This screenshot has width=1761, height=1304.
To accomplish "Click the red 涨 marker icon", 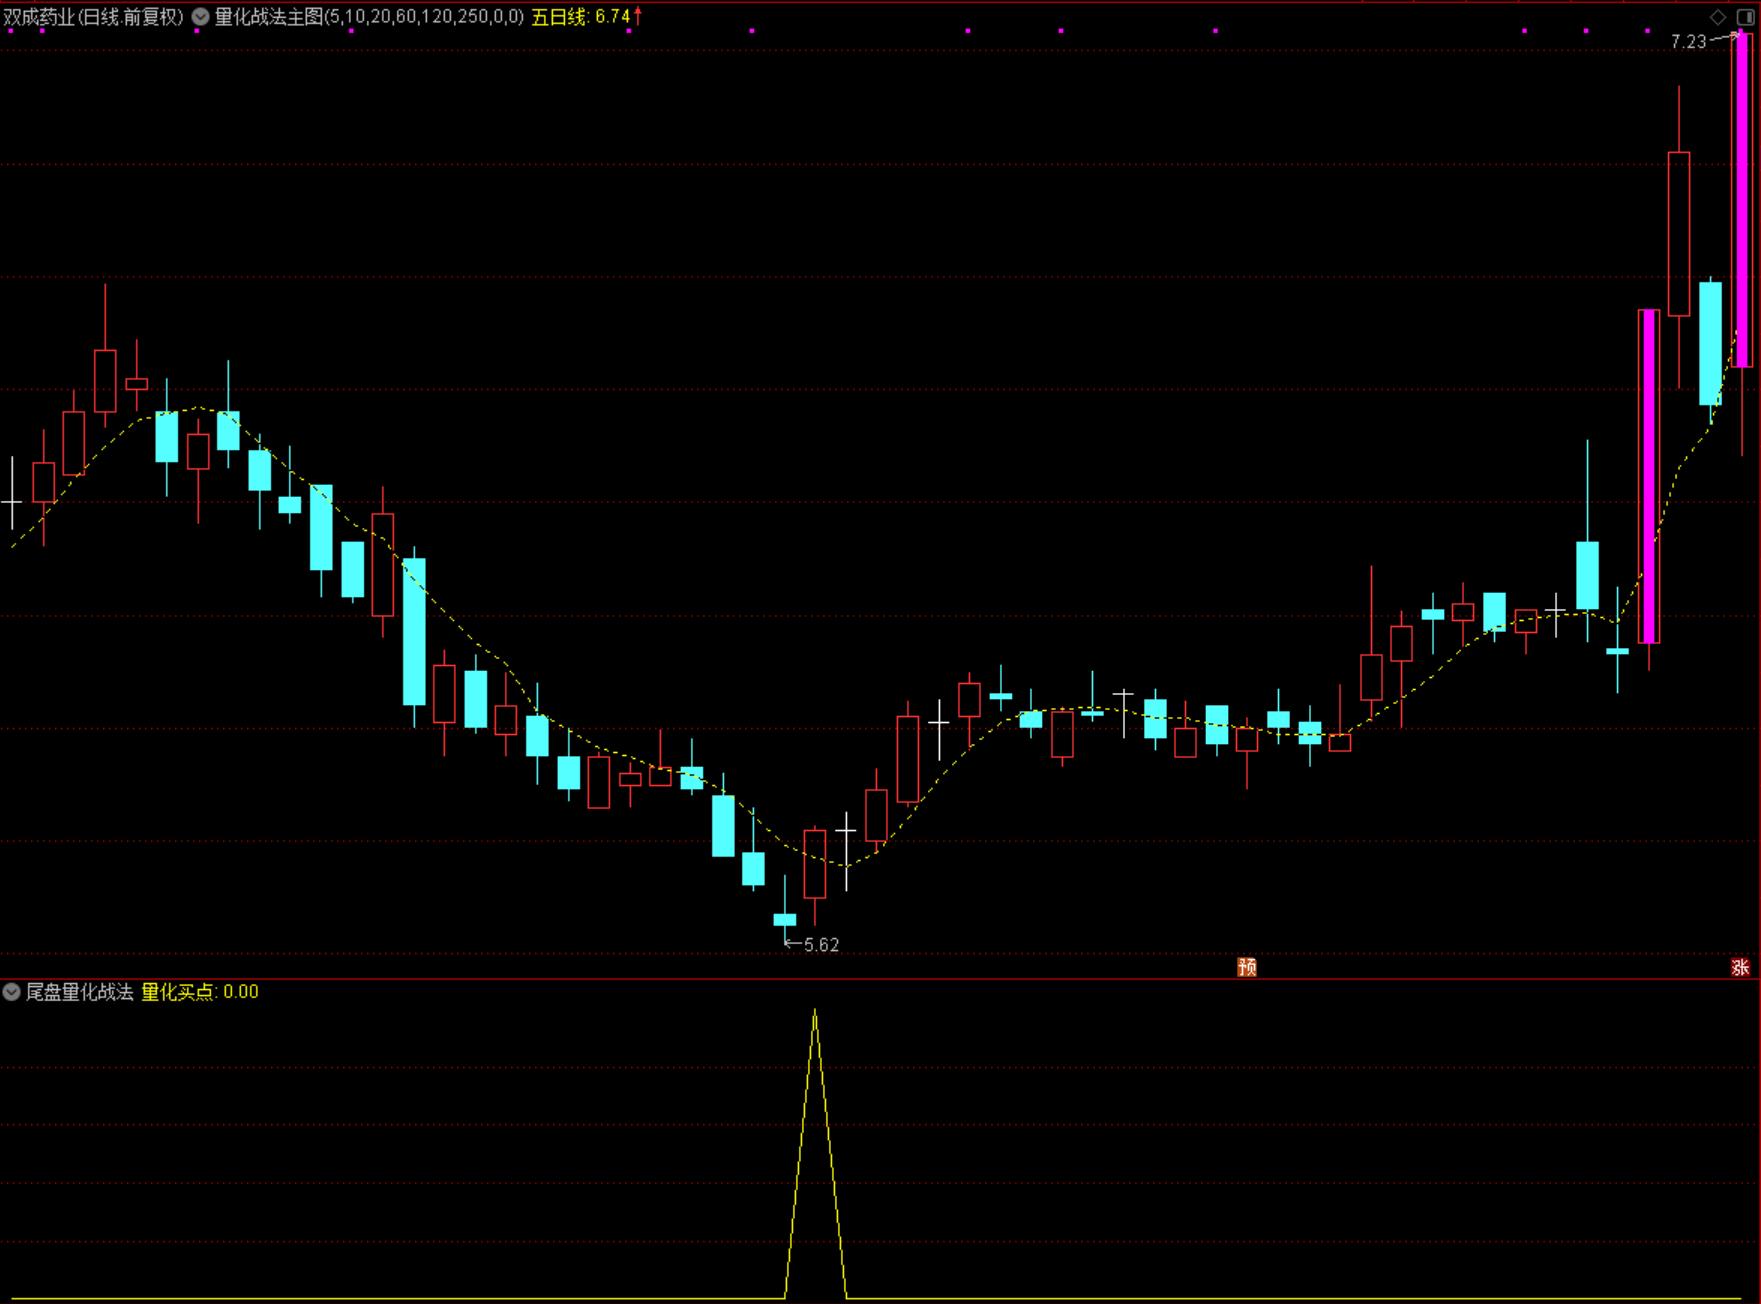I will (1741, 967).
